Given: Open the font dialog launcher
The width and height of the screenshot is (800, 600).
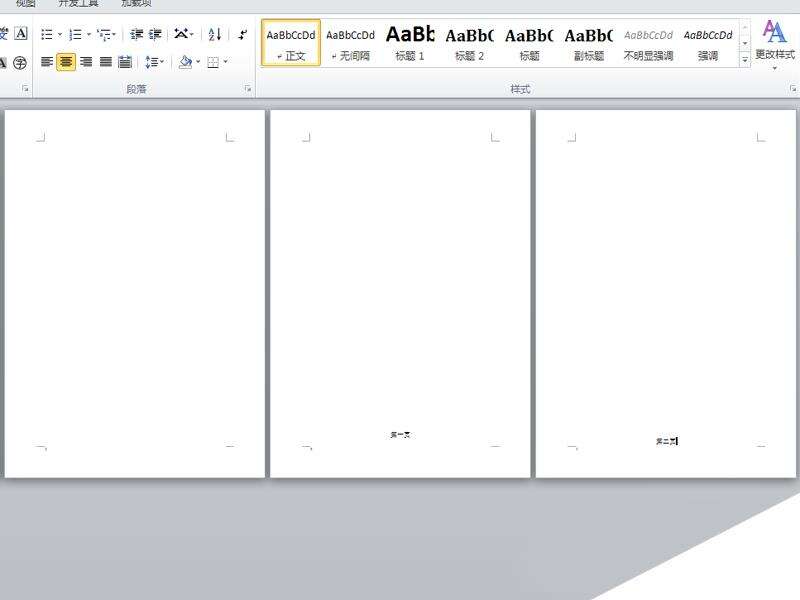Looking at the screenshot, I should 25,89.
